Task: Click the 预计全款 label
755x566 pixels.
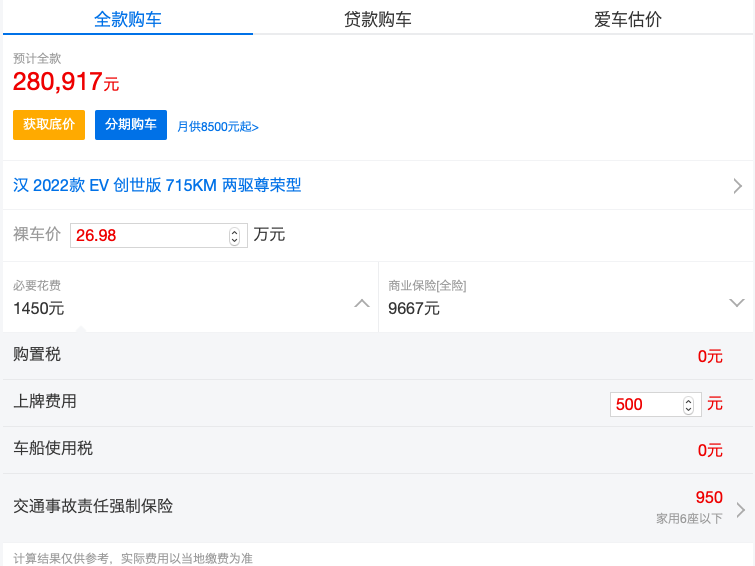Action: point(37,59)
